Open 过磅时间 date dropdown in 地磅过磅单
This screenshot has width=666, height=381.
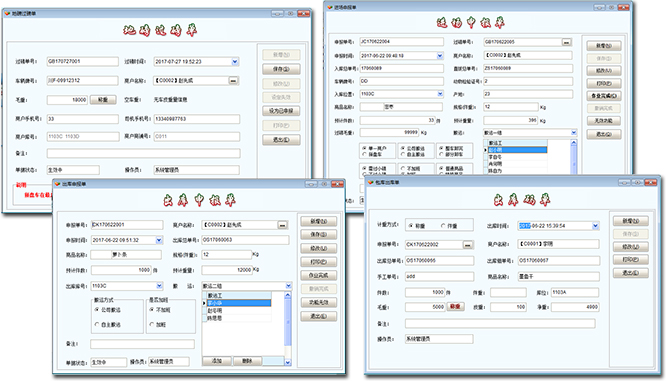pyautogui.click(x=235, y=62)
